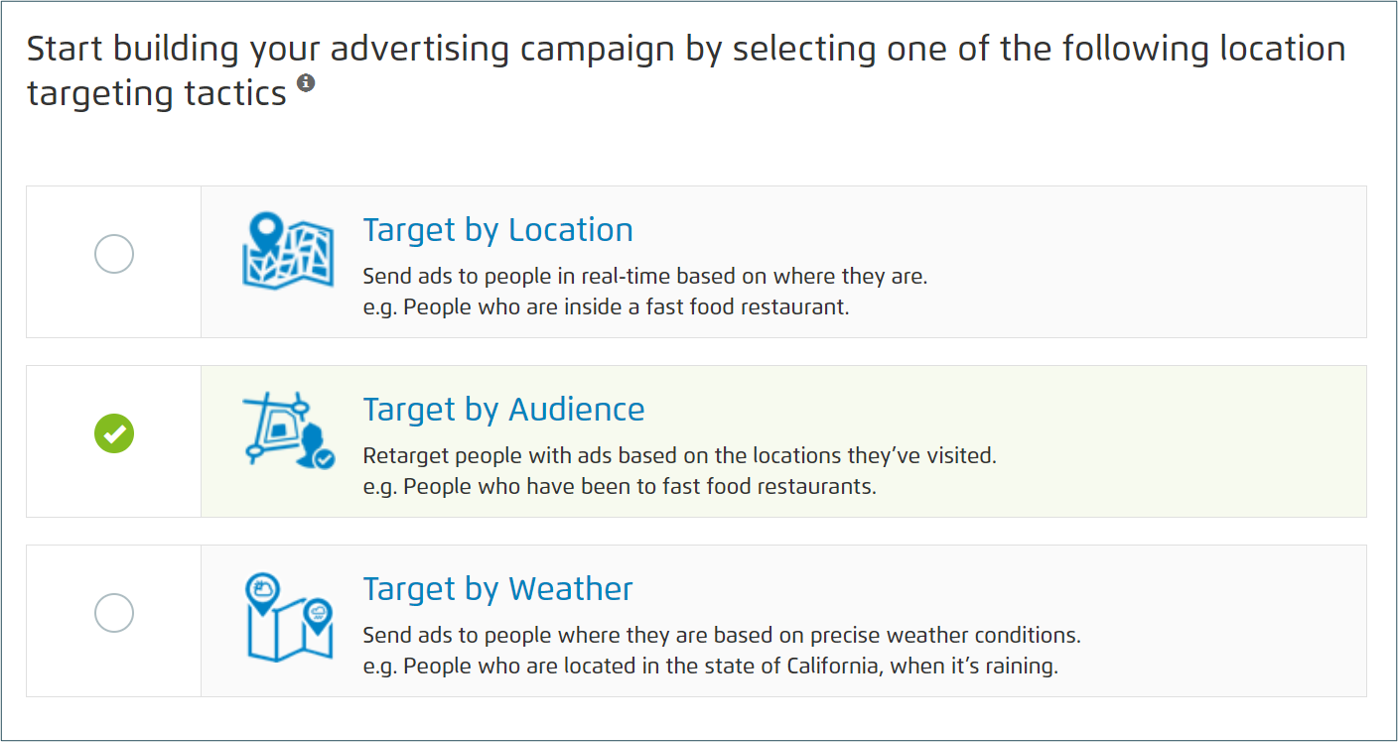Image resolution: width=1398 pixels, height=742 pixels.
Task: Choose the Target by Weather radio button
Action: pos(114,612)
